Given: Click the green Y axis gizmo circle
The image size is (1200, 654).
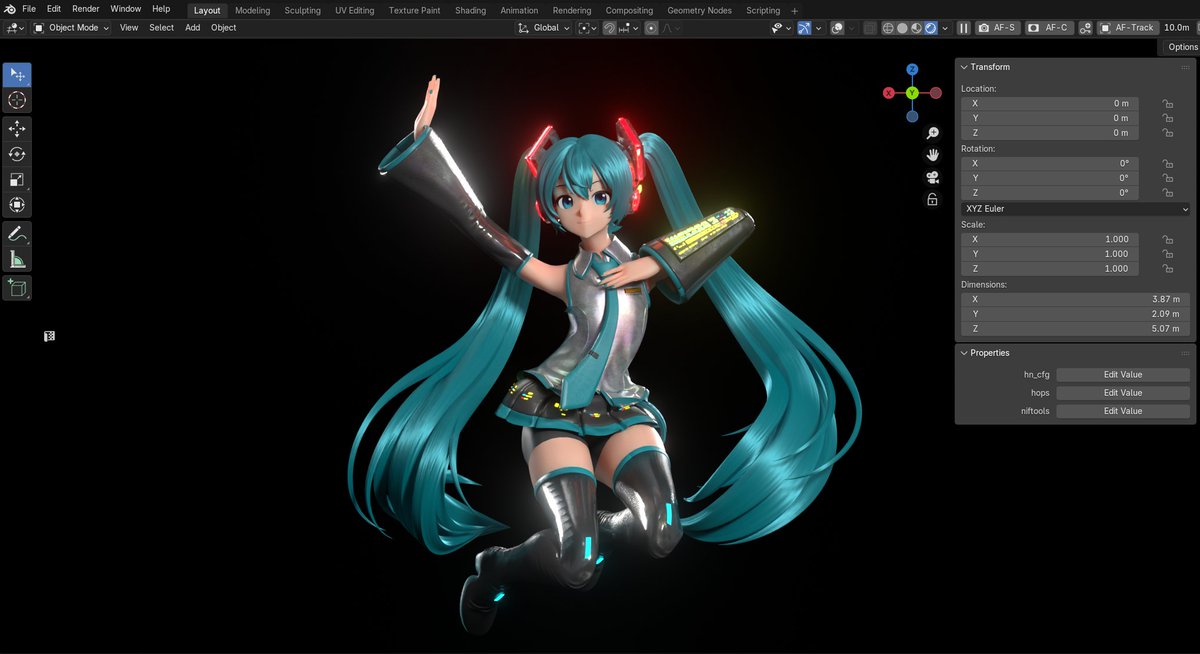Looking at the screenshot, I should [x=912, y=93].
